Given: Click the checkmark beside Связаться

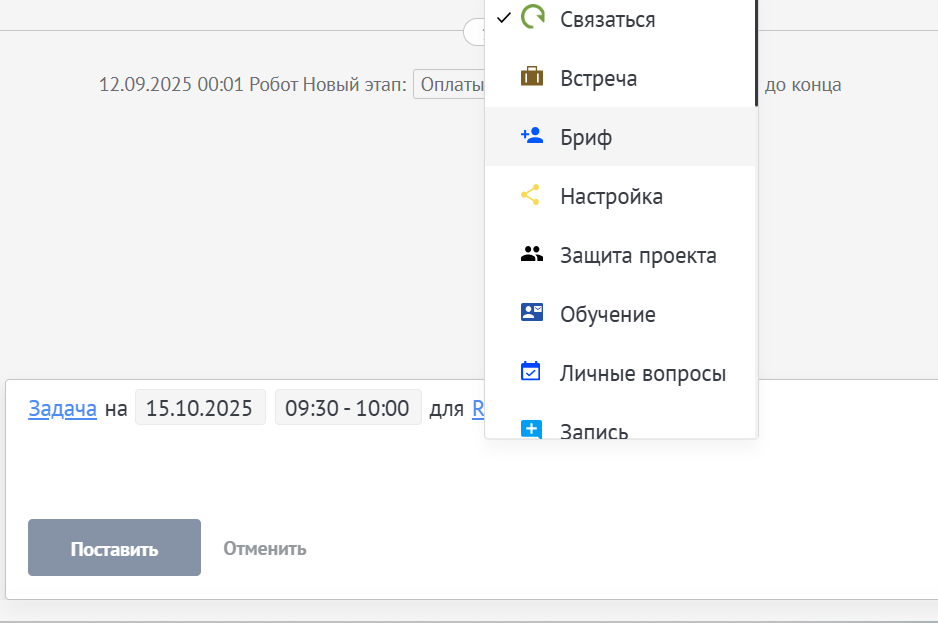Looking at the screenshot, I should click(504, 17).
